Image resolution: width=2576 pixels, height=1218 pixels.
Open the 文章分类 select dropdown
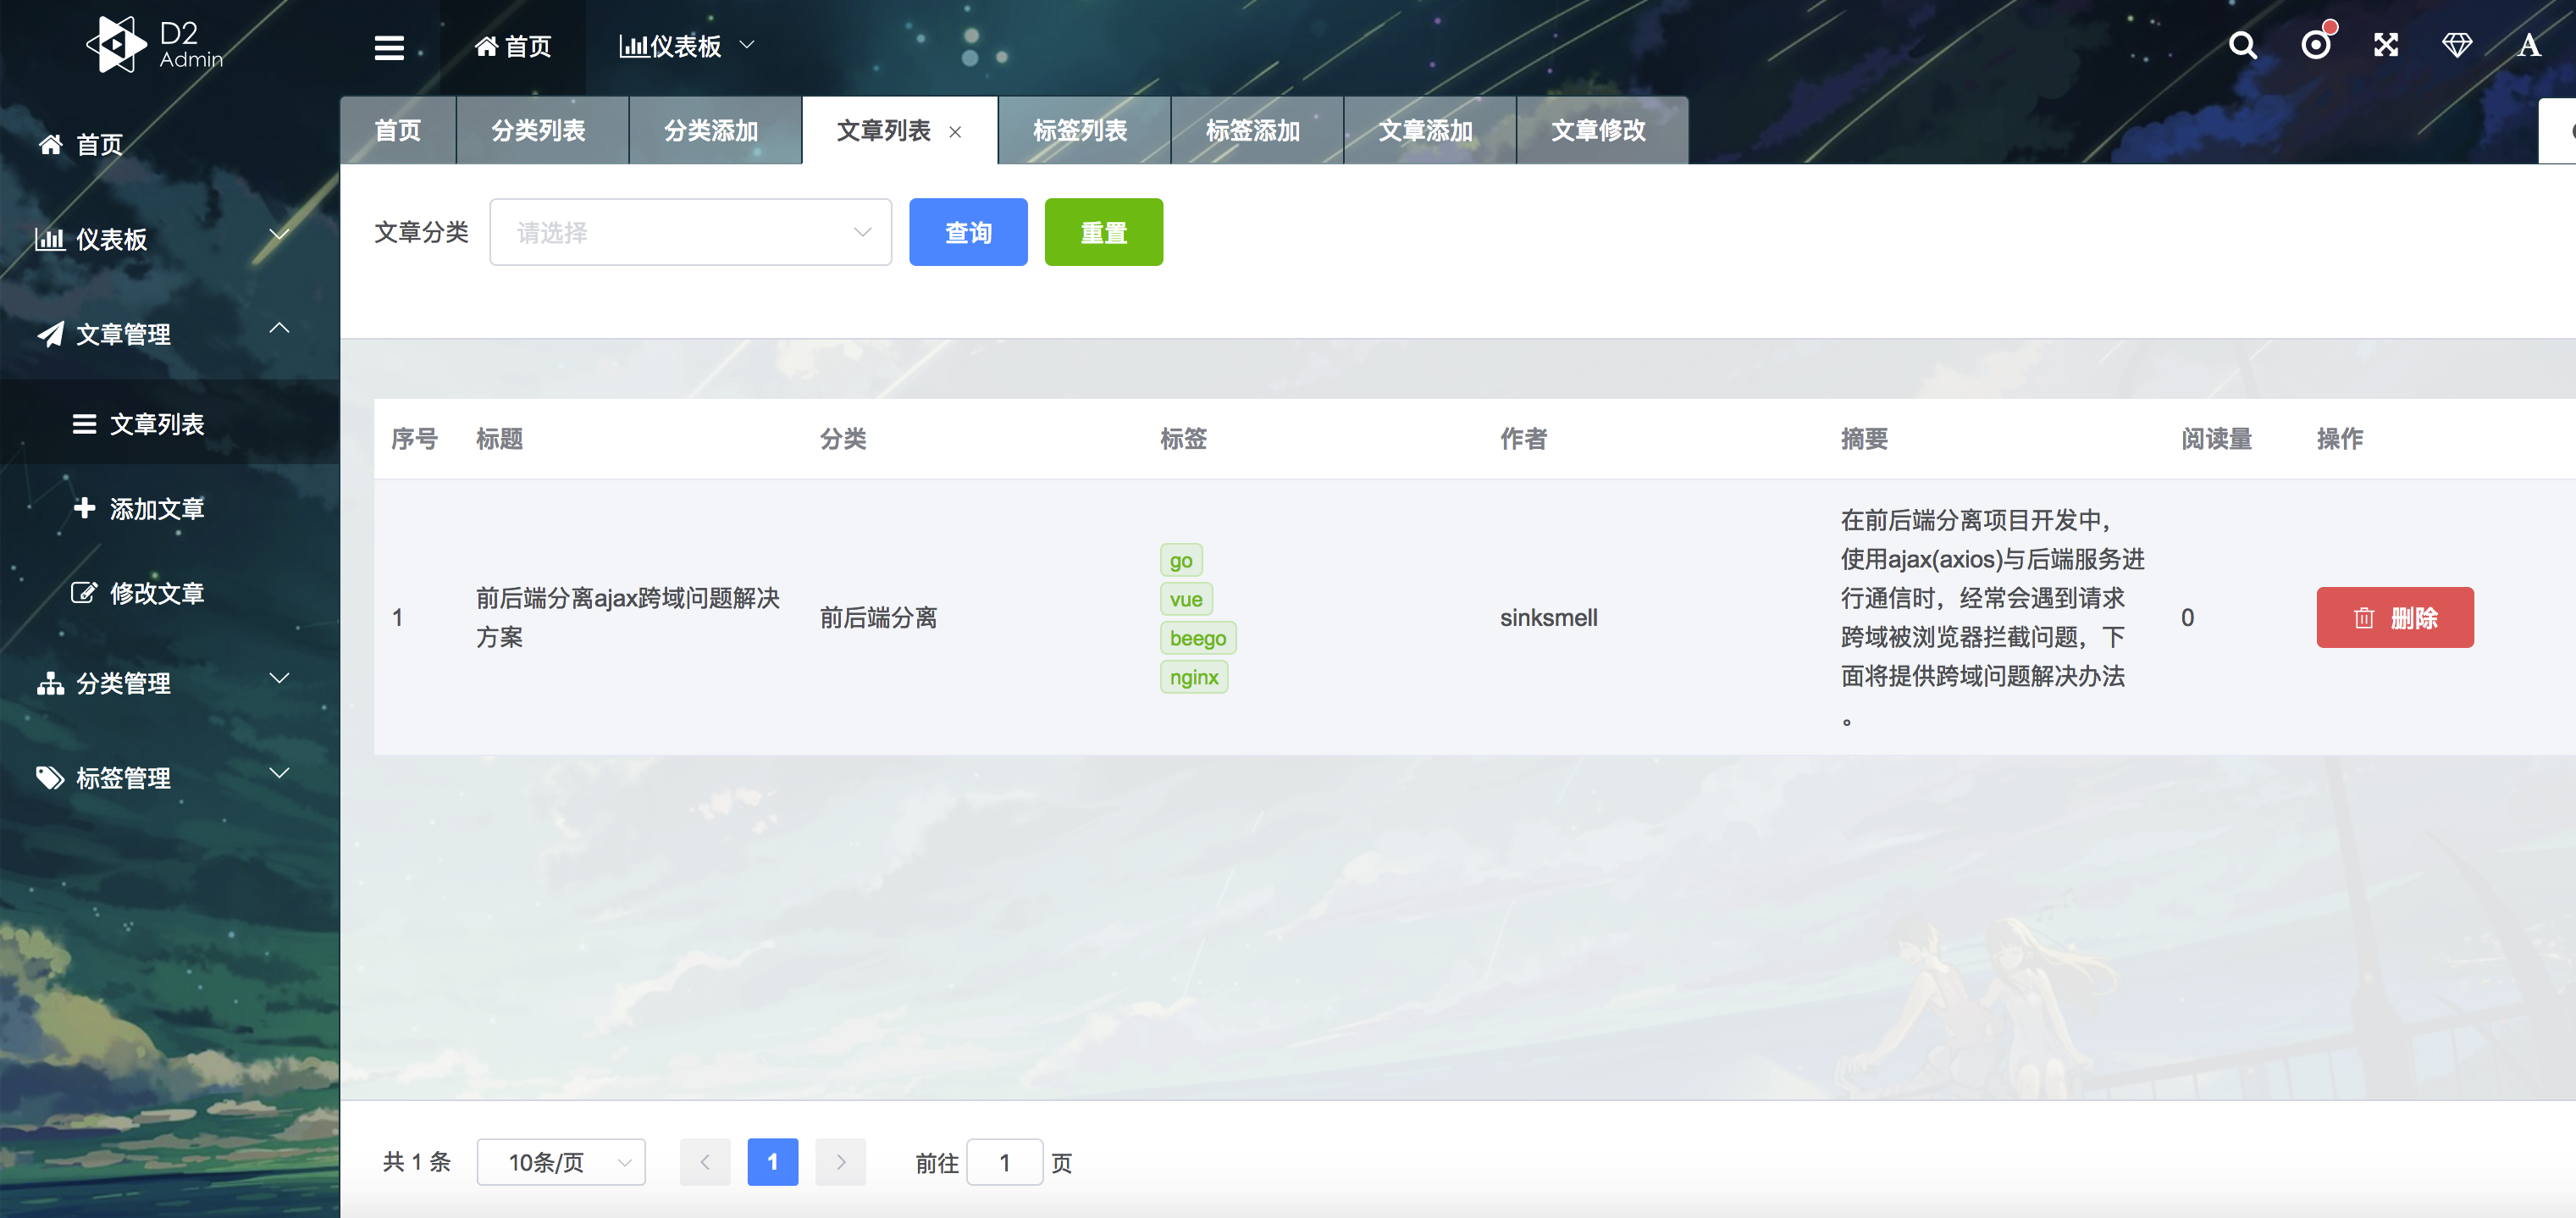tap(690, 232)
